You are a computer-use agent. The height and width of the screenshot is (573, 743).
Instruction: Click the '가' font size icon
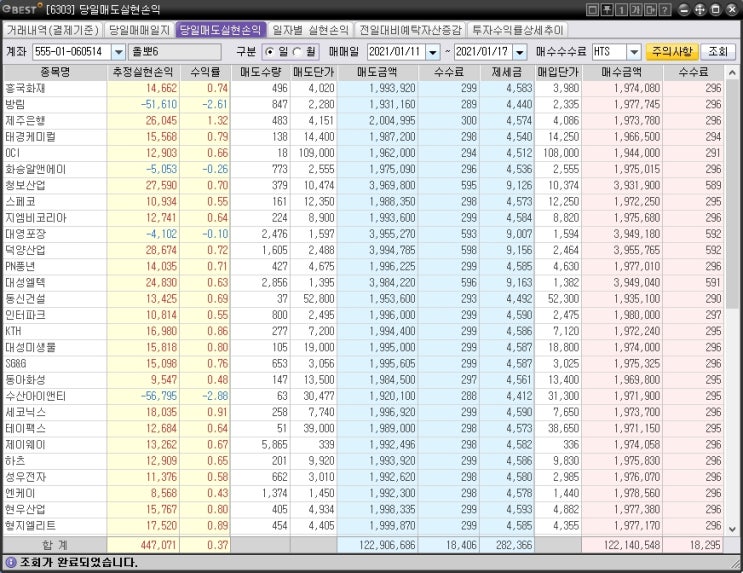636,9
